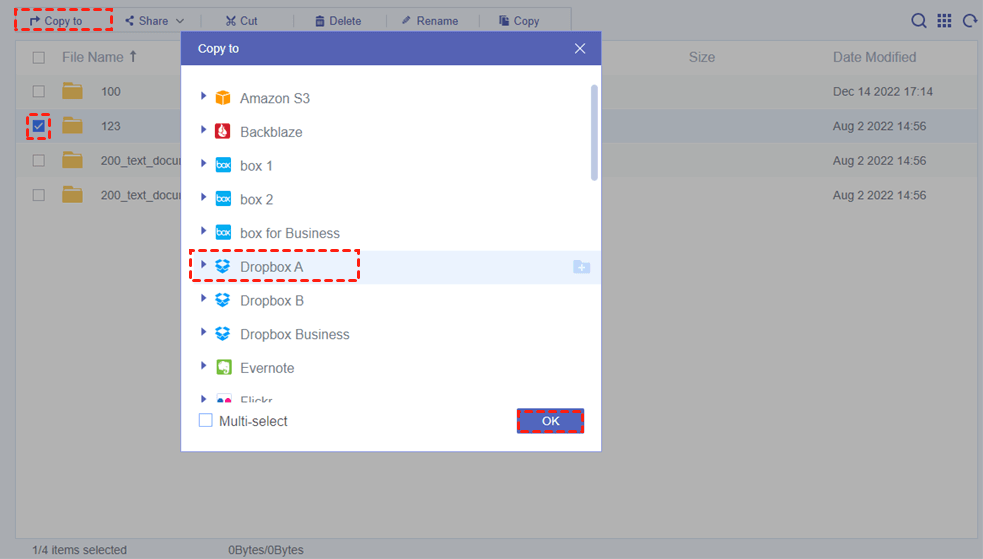This screenshot has width=983, height=559.
Task: Click Cut in the toolbar
Action: 241,21
